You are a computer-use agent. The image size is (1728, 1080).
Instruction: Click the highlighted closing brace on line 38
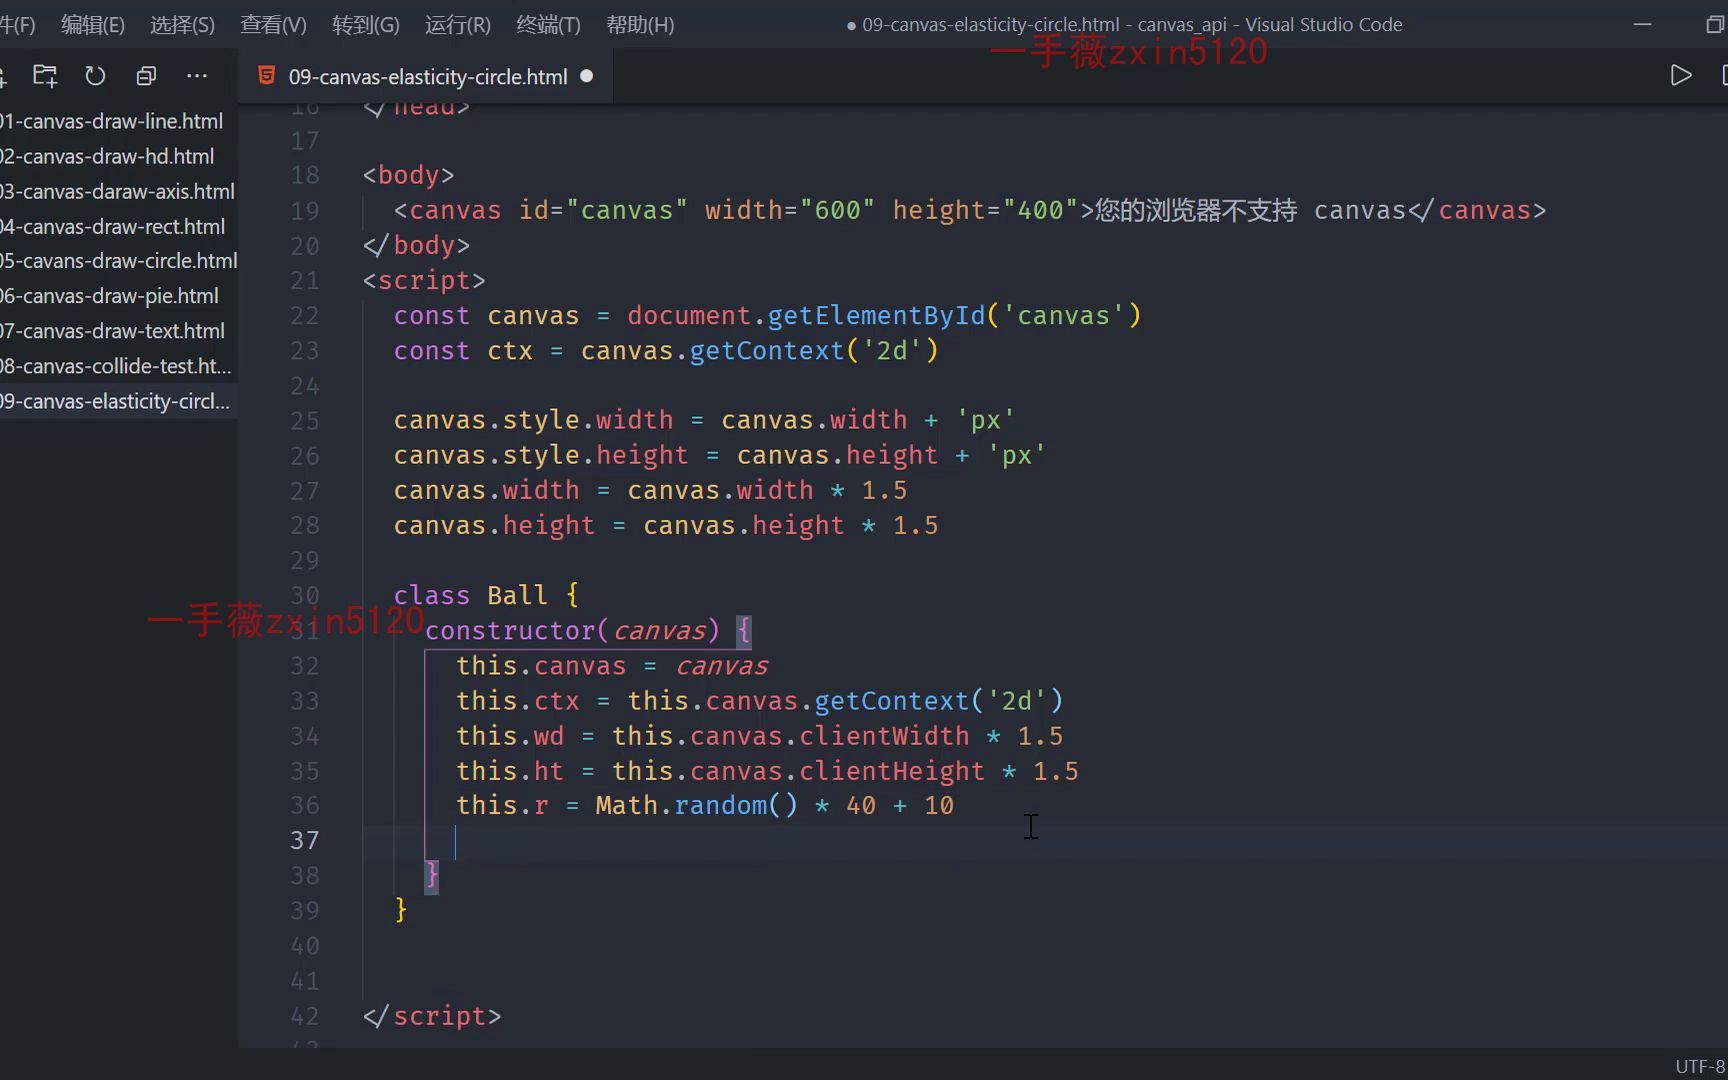click(432, 876)
